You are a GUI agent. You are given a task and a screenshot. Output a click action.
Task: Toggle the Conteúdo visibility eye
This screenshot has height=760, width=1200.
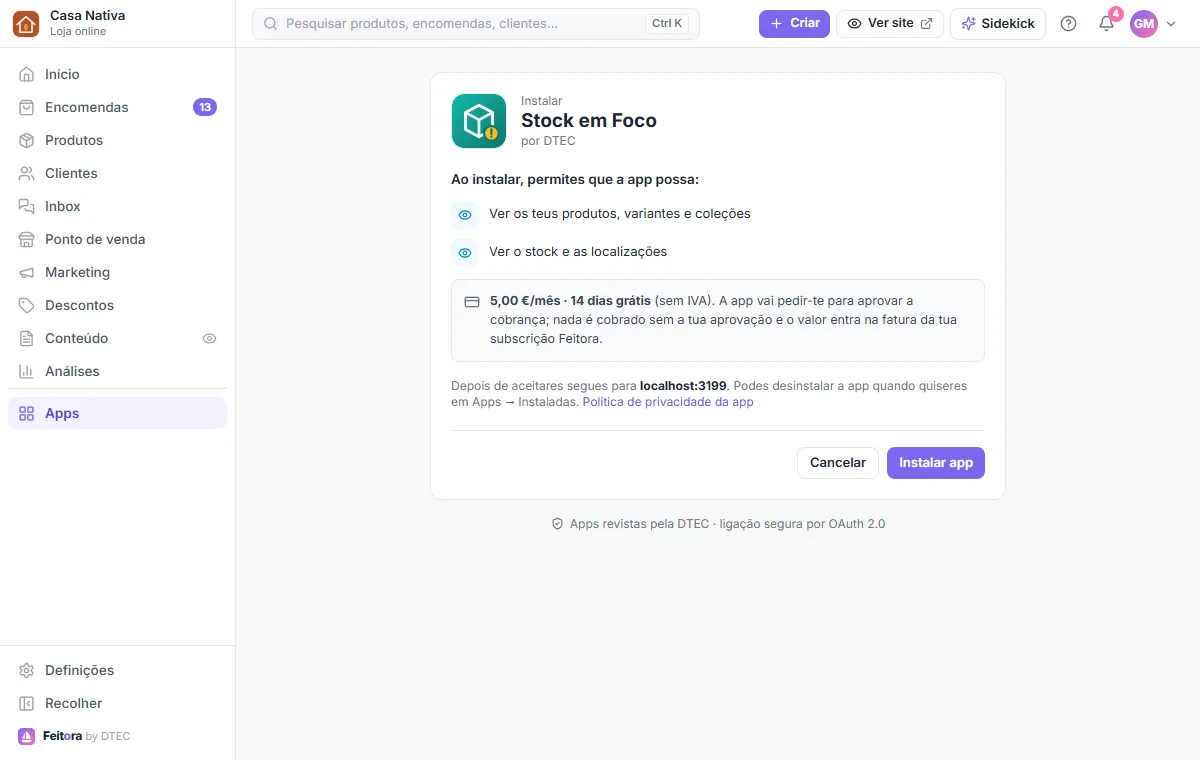click(209, 338)
